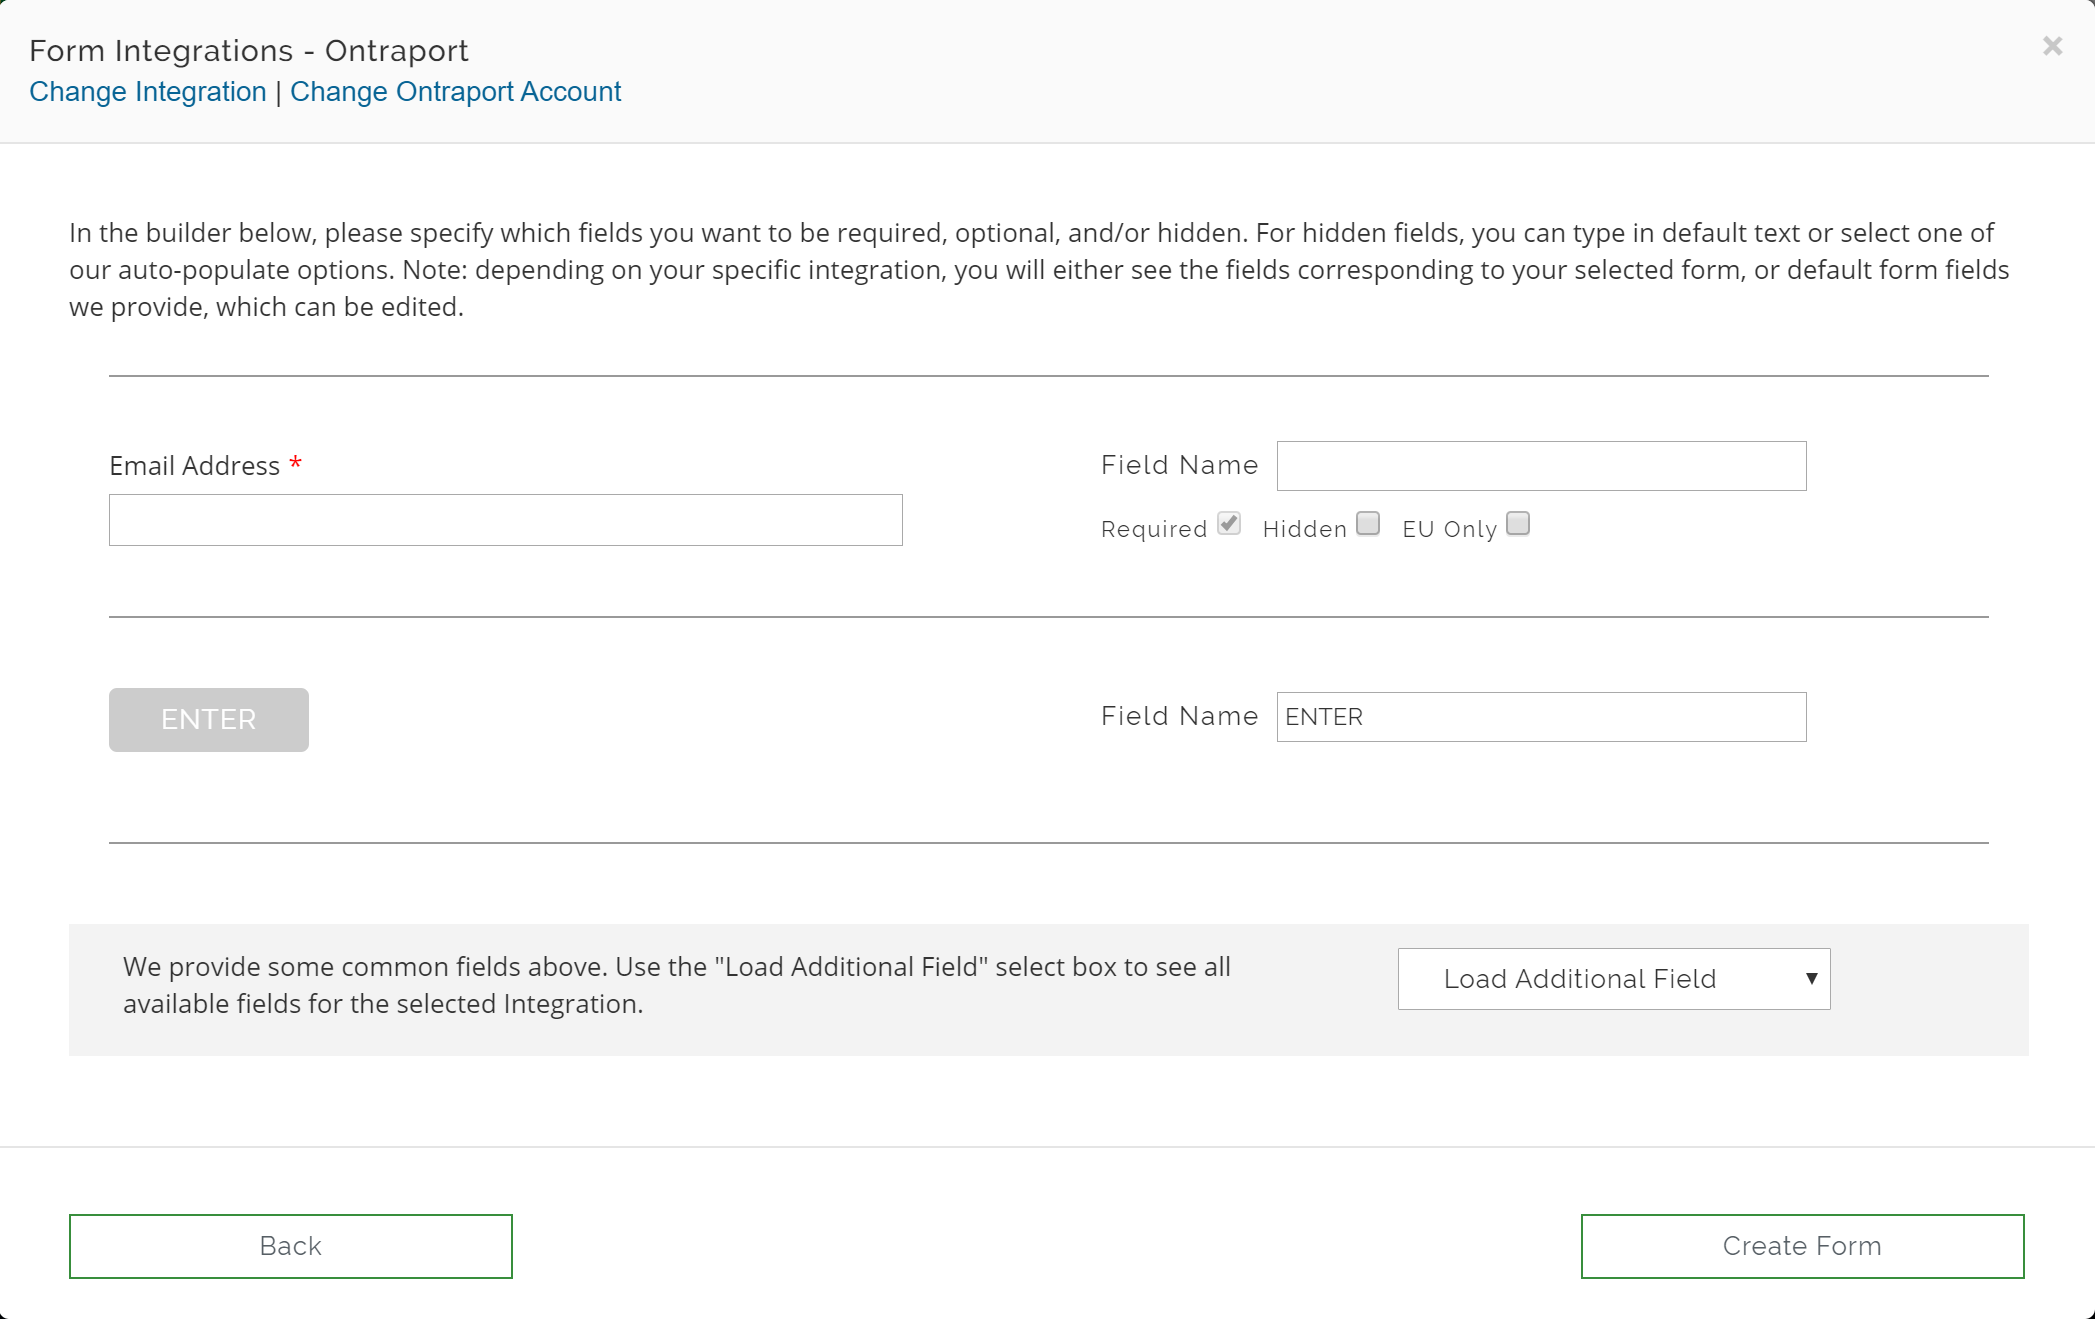Image resolution: width=2095 pixels, height=1319 pixels.
Task: Focus the top Field Name text box
Action: [x=1540, y=466]
